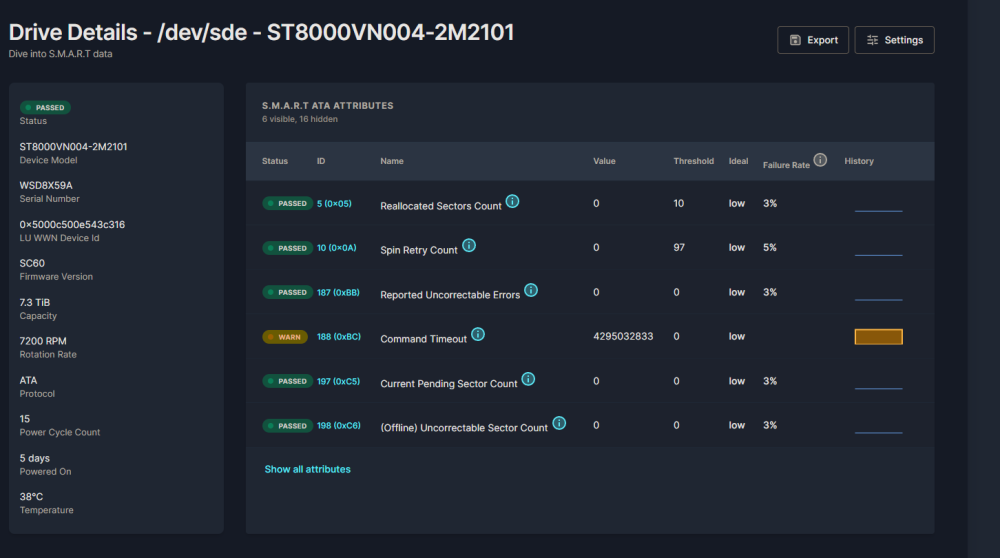This screenshot has height=558, width=1000.
Task: Click PASSED badge on Reallocated Sectors row
Action: 288,203
